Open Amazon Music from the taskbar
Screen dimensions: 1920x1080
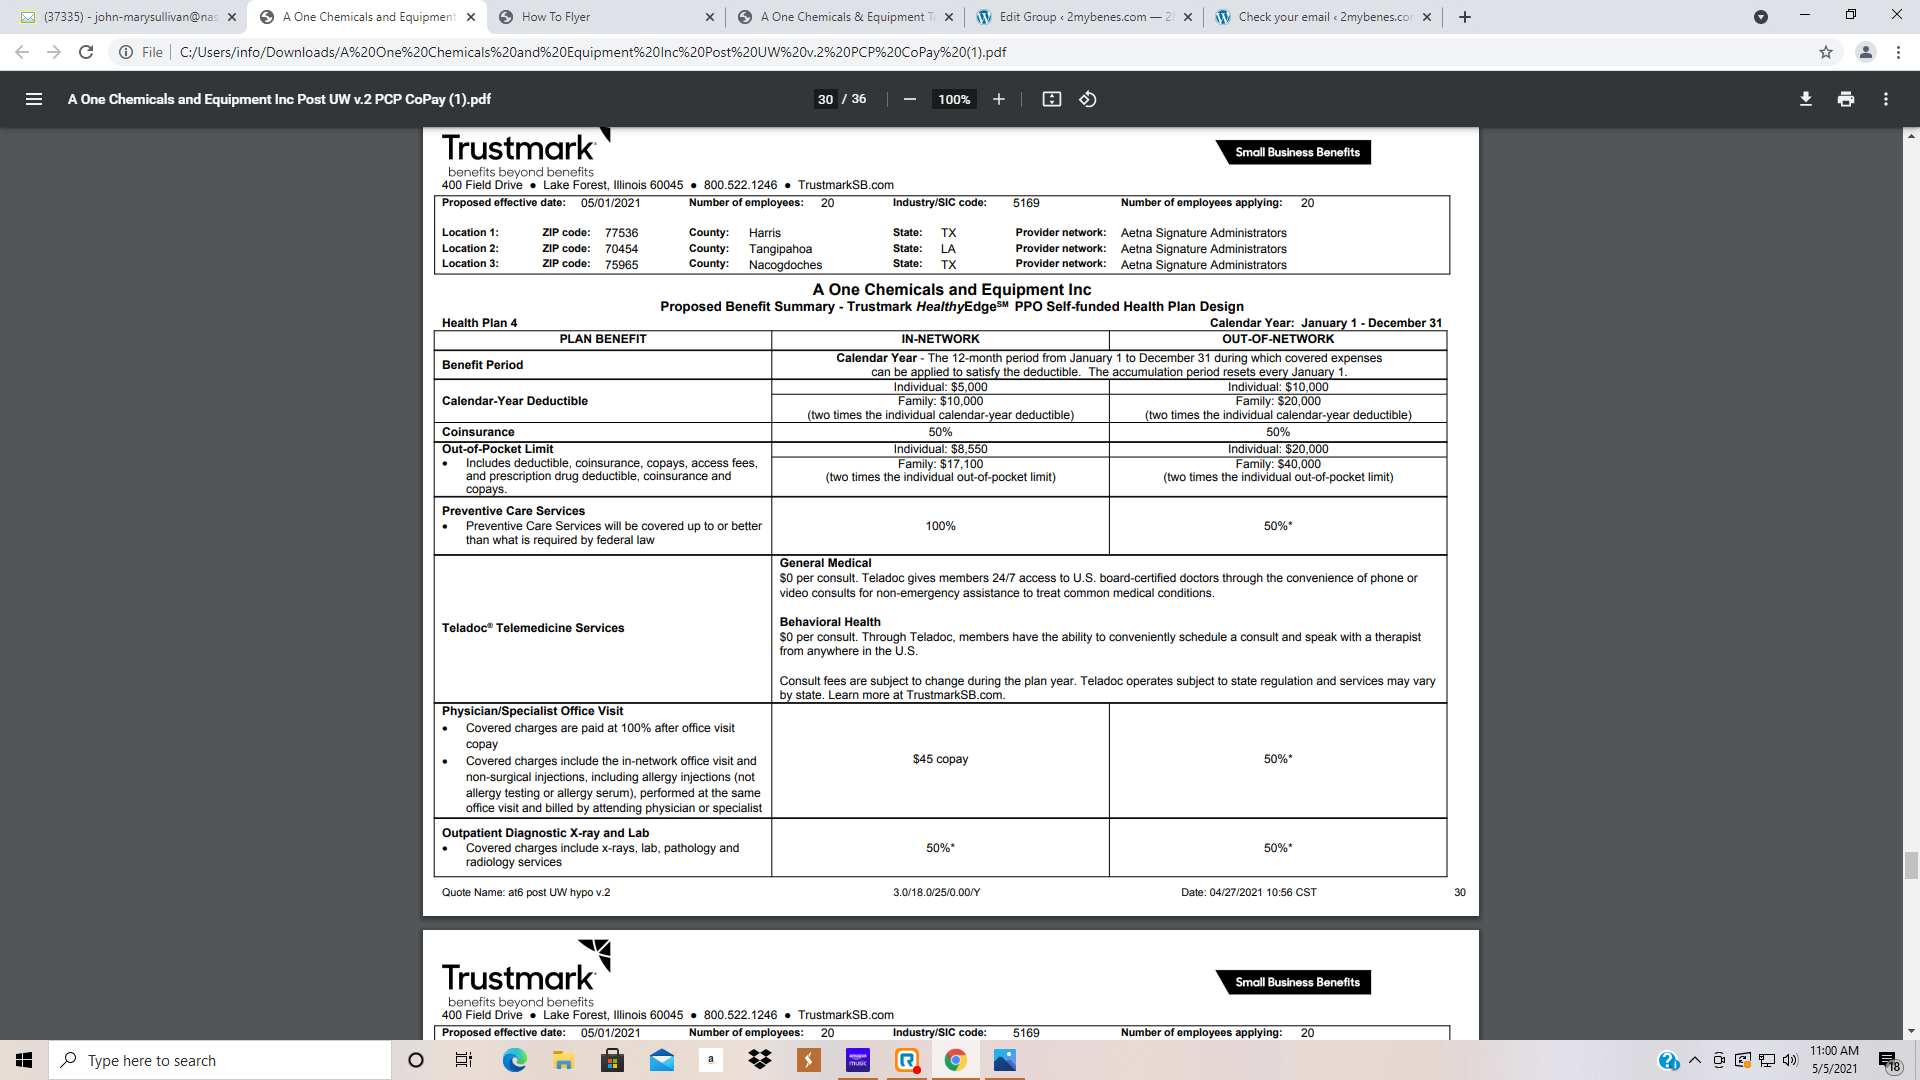click(x=858, y=1060)
